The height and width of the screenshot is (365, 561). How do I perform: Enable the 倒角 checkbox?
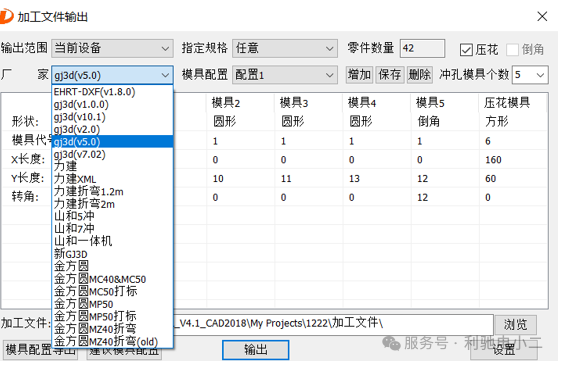click(512, 50)
